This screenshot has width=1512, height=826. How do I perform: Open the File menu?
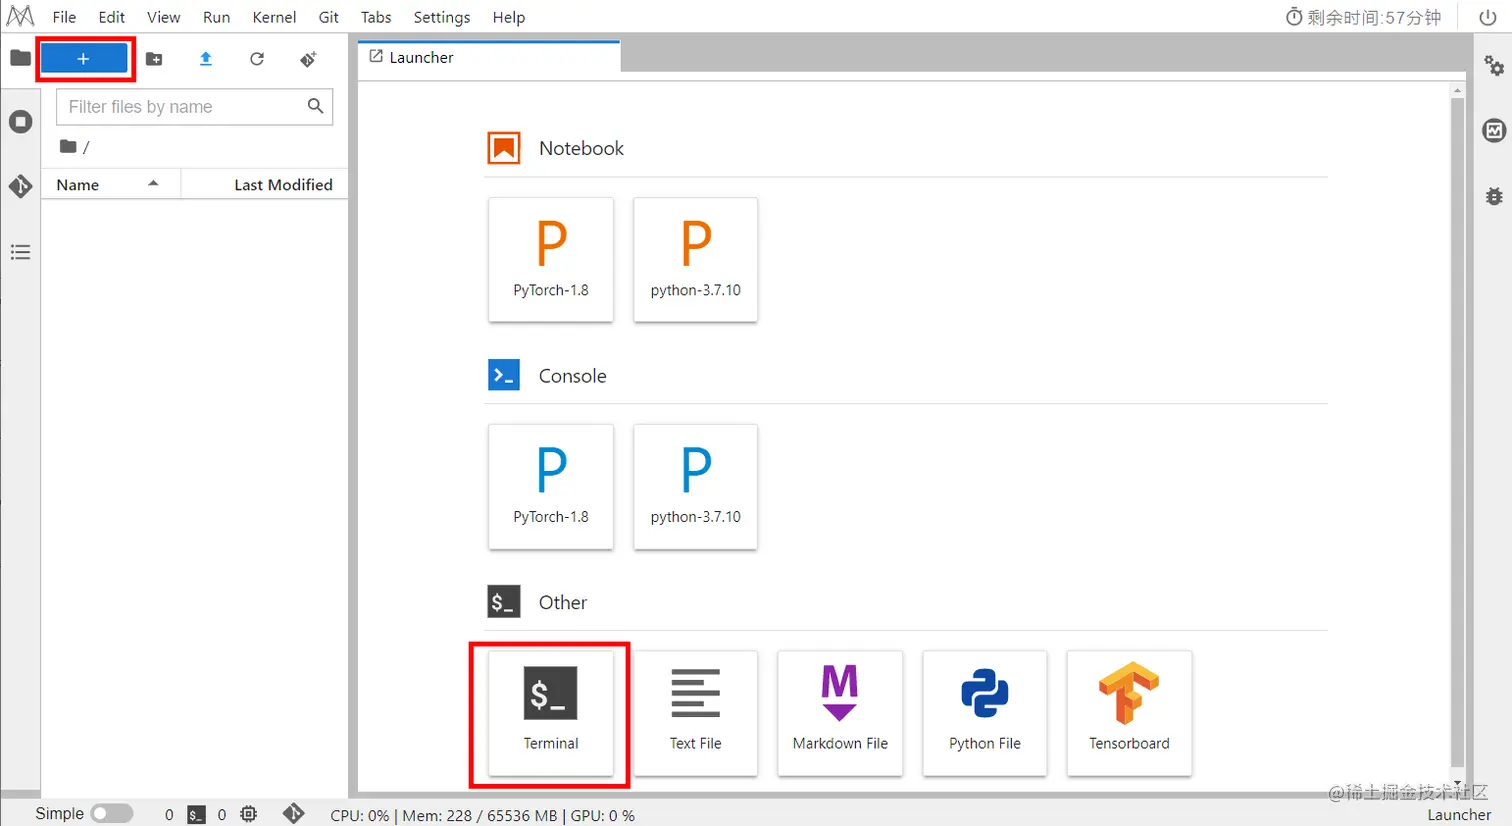pyautogui.click(x=64, y=17)
